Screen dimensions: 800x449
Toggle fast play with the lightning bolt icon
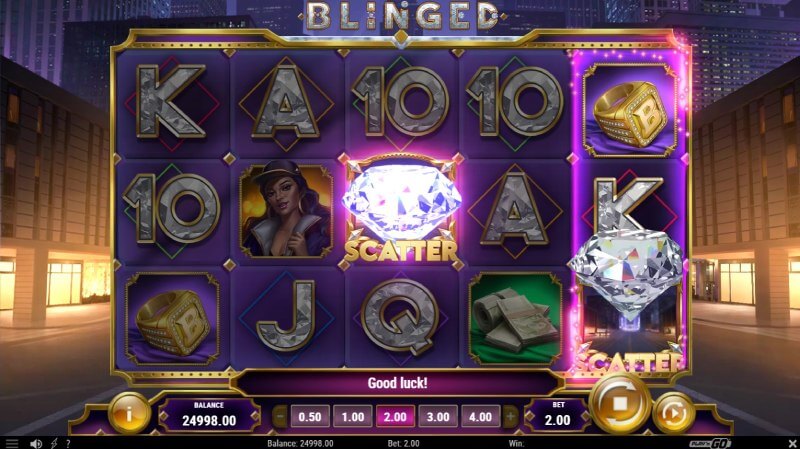54,443
